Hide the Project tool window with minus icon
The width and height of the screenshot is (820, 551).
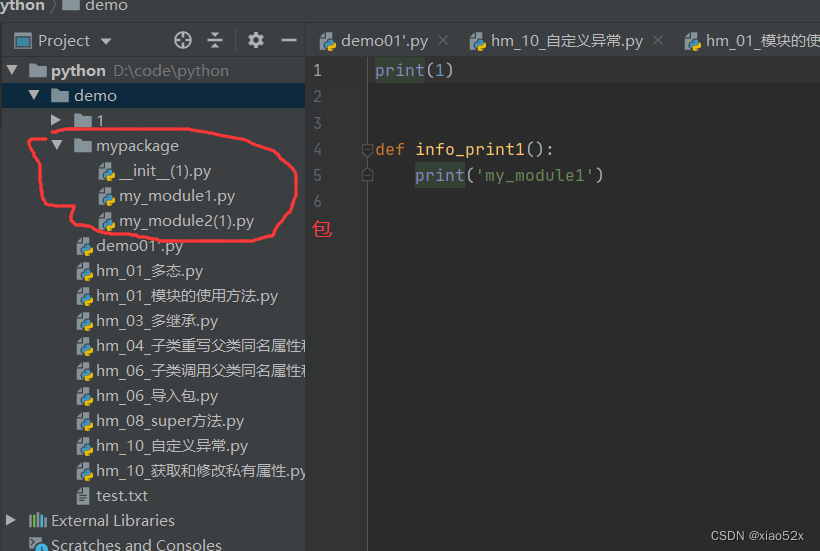click(x=289, y=40)
